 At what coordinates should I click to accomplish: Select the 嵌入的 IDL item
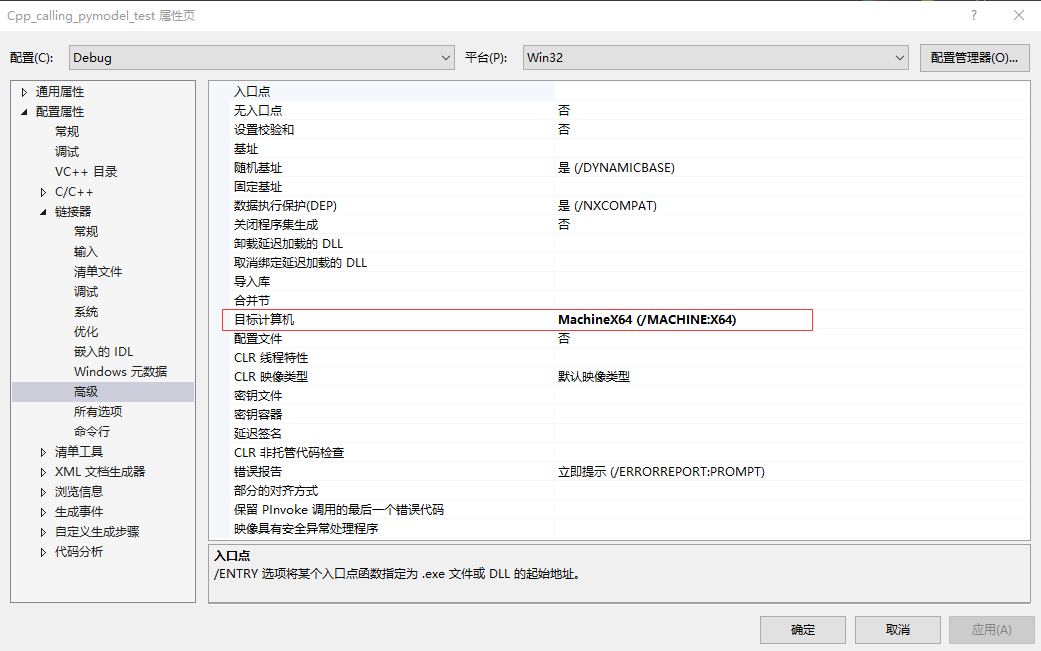click(104, 351)
